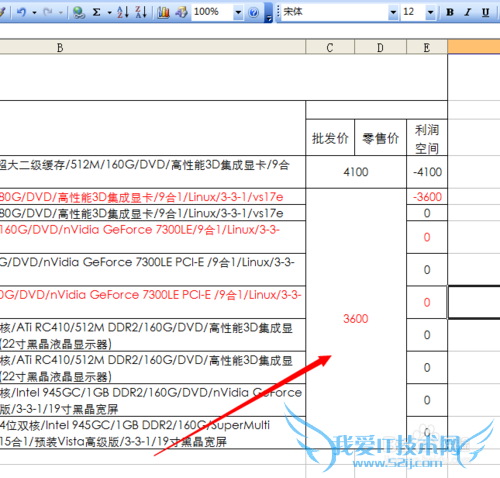Image resolution: width=500 pixels, height=478 pixels.
Task: Select the merged cell showing red 3600
Action: pyautogui.click(x=356, y=319)
